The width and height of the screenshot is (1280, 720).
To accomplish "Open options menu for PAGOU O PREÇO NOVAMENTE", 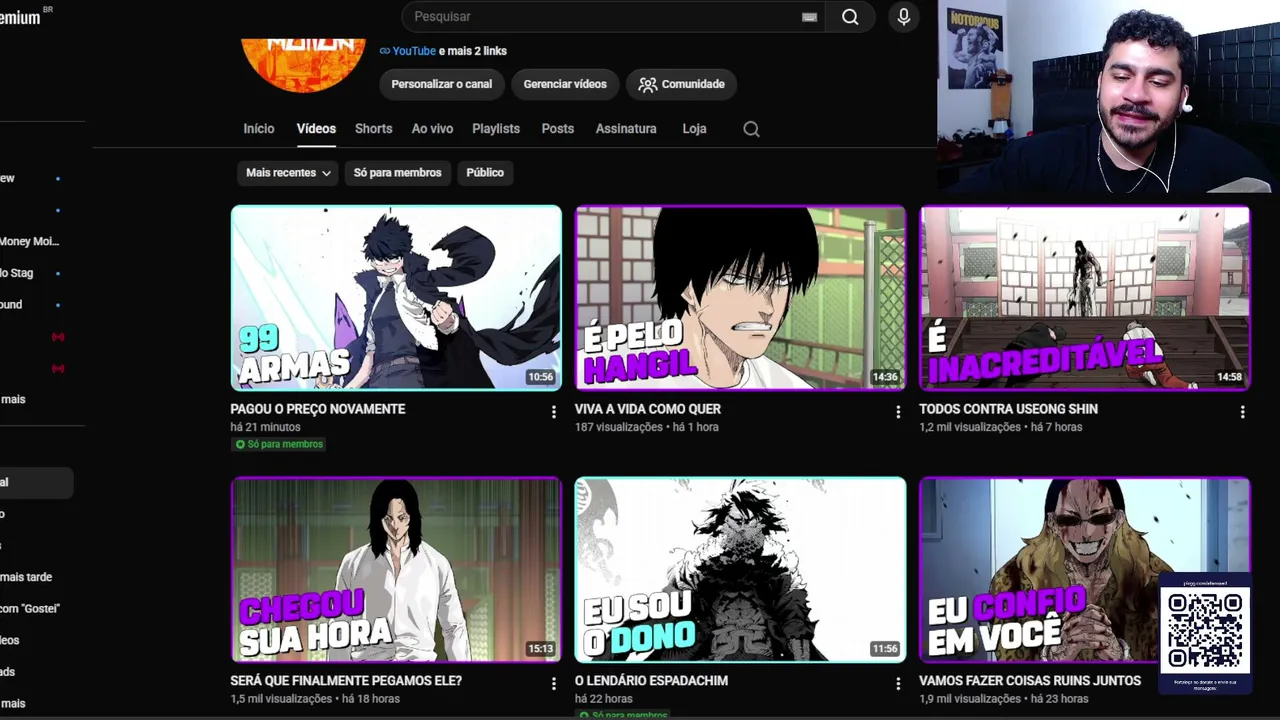I will [553, 412].
